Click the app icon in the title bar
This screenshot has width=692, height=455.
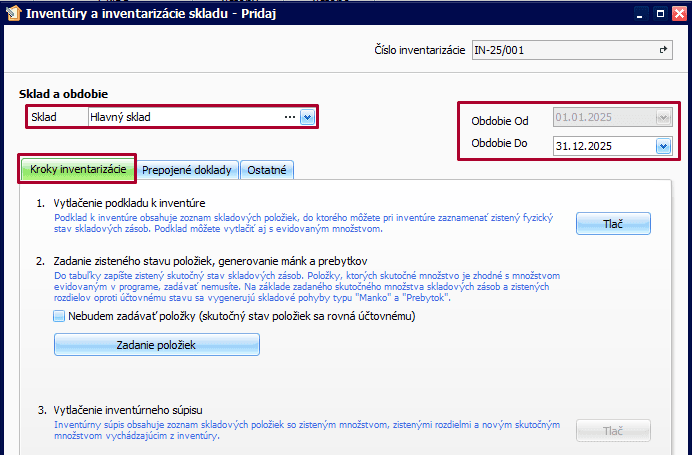point(12,15)
